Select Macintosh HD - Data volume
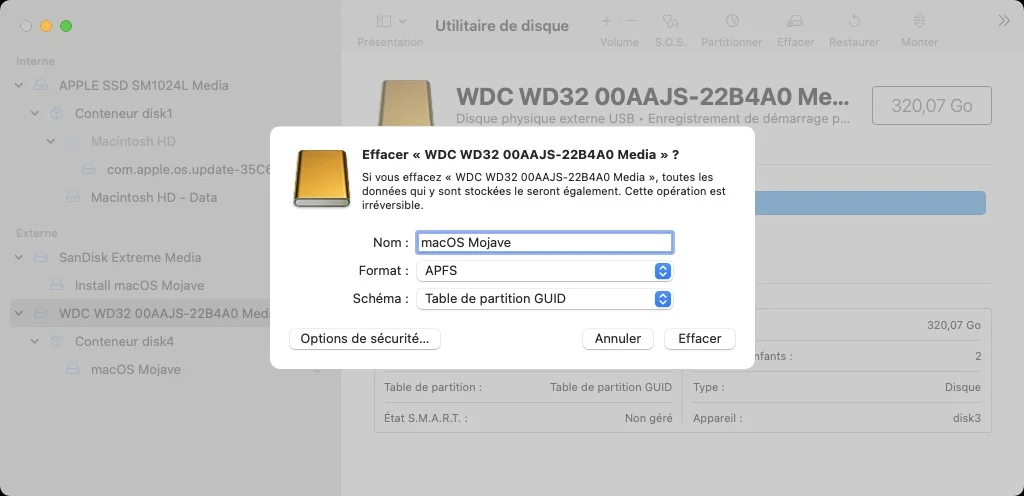 pos(154,198)
